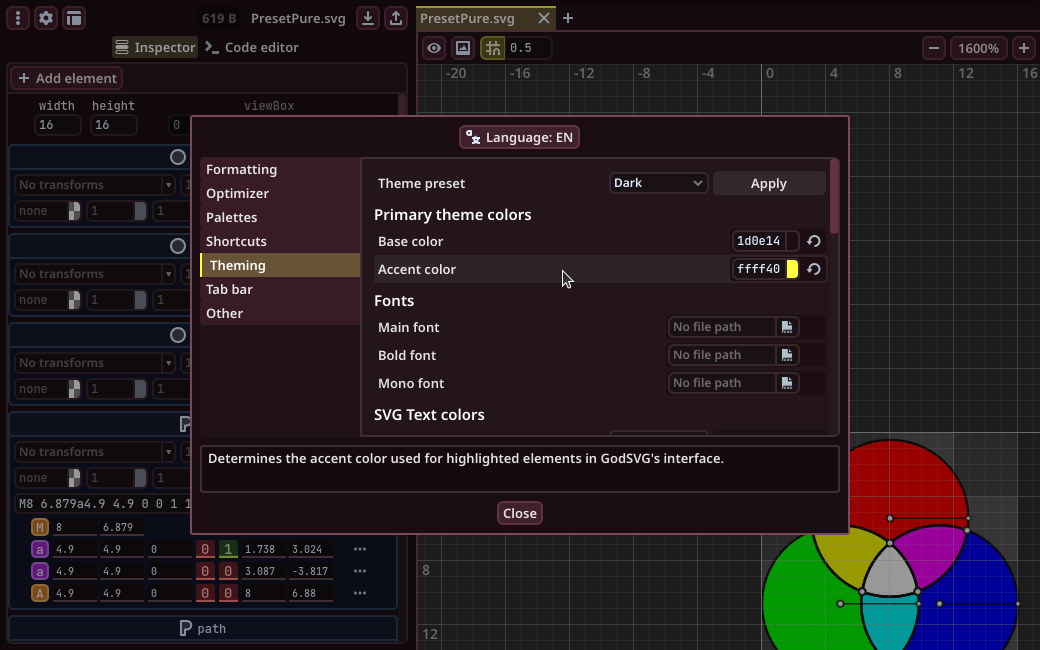Apply the selected theme preset
The image size is (1040, 650).
coord(769,183)
